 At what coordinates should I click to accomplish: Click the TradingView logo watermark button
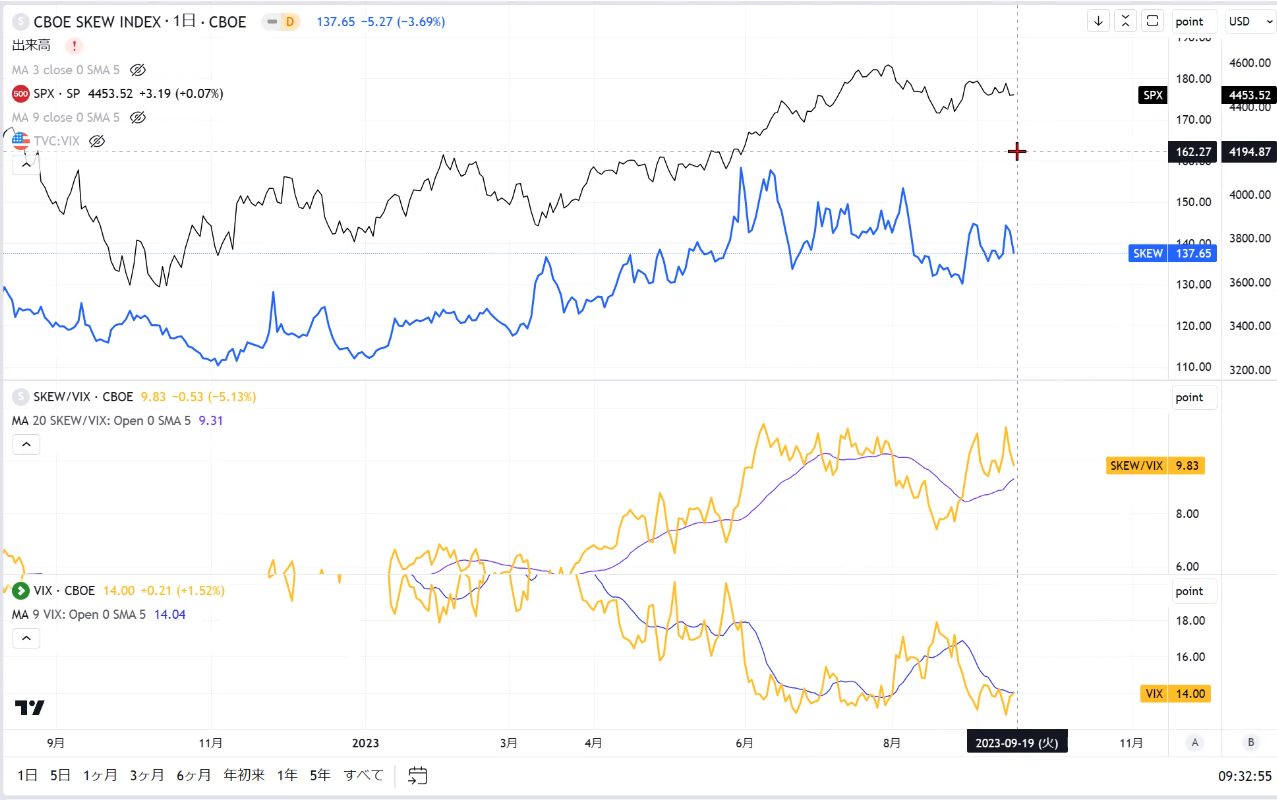pyautogui.click(x=30, y=707)
